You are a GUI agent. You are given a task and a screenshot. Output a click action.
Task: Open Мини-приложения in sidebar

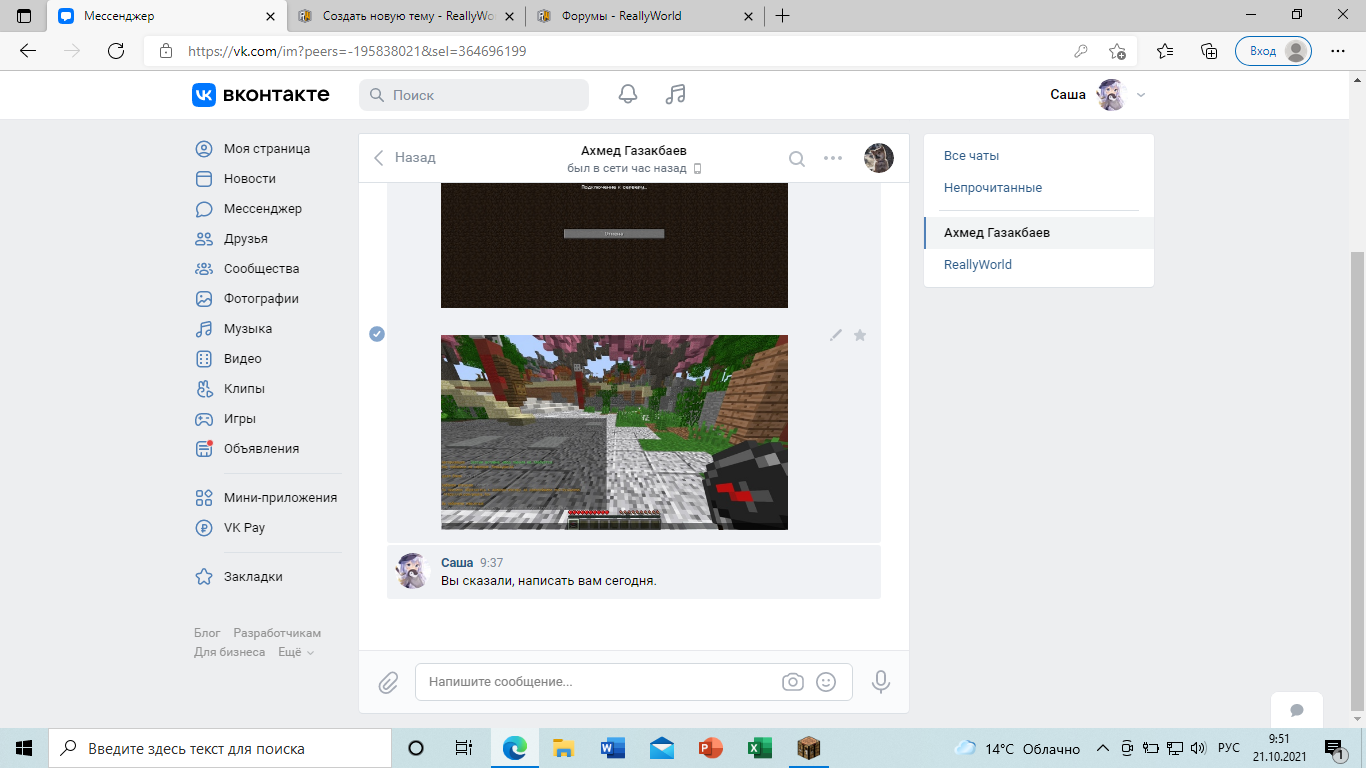[266, 498]
